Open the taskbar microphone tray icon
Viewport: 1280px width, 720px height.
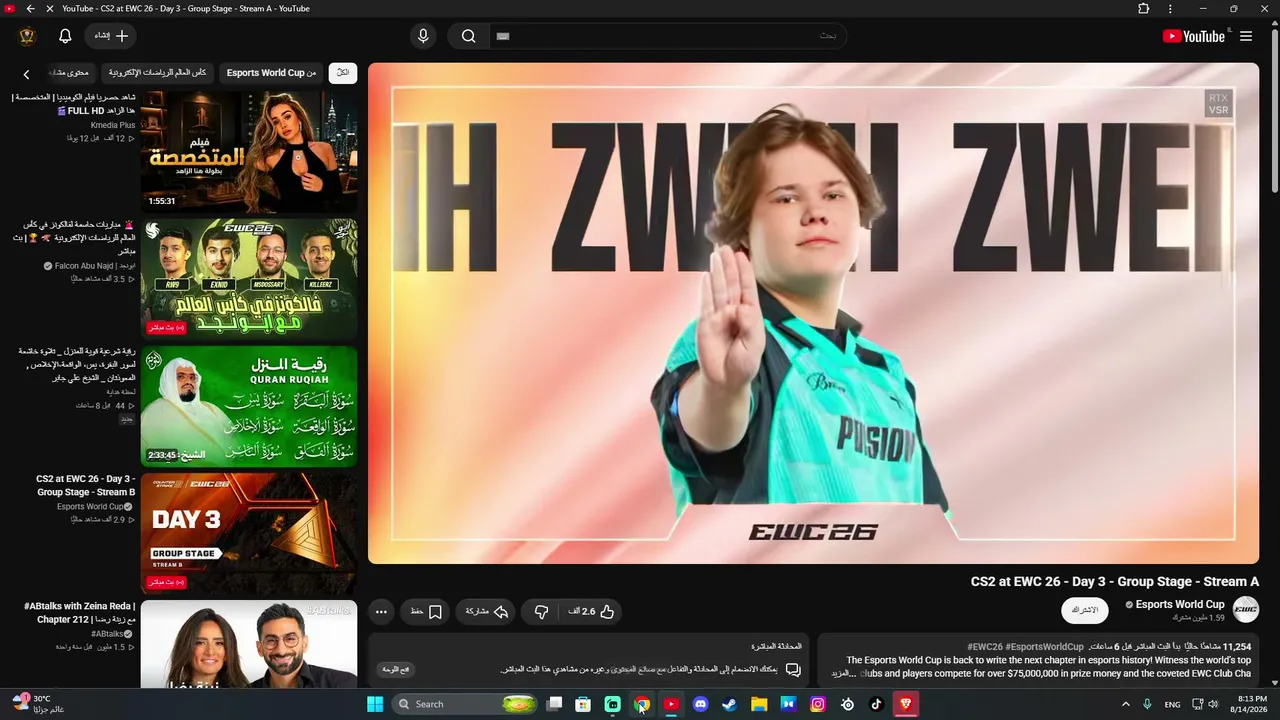point(1147,704)
